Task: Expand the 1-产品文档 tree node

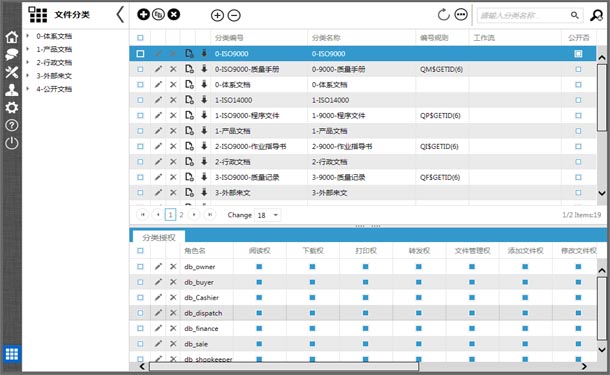Action: point(28,49)
